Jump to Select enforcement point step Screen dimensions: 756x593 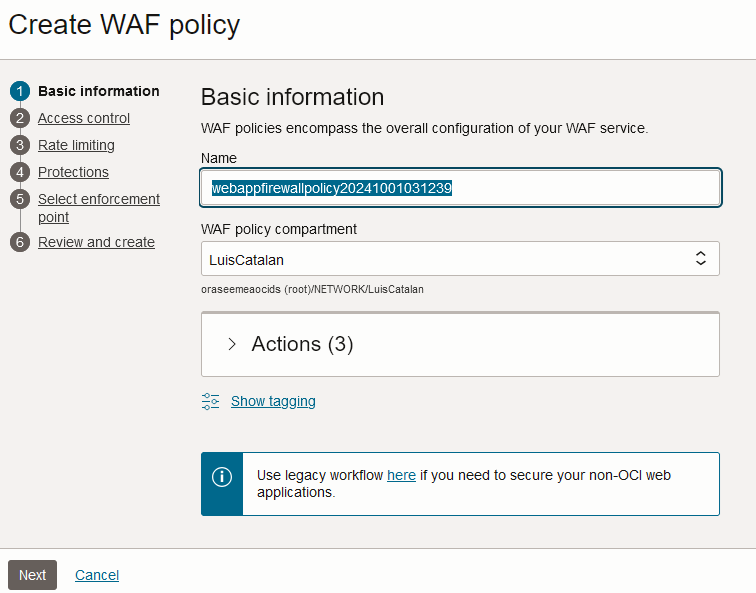click(x=98, y=199)
